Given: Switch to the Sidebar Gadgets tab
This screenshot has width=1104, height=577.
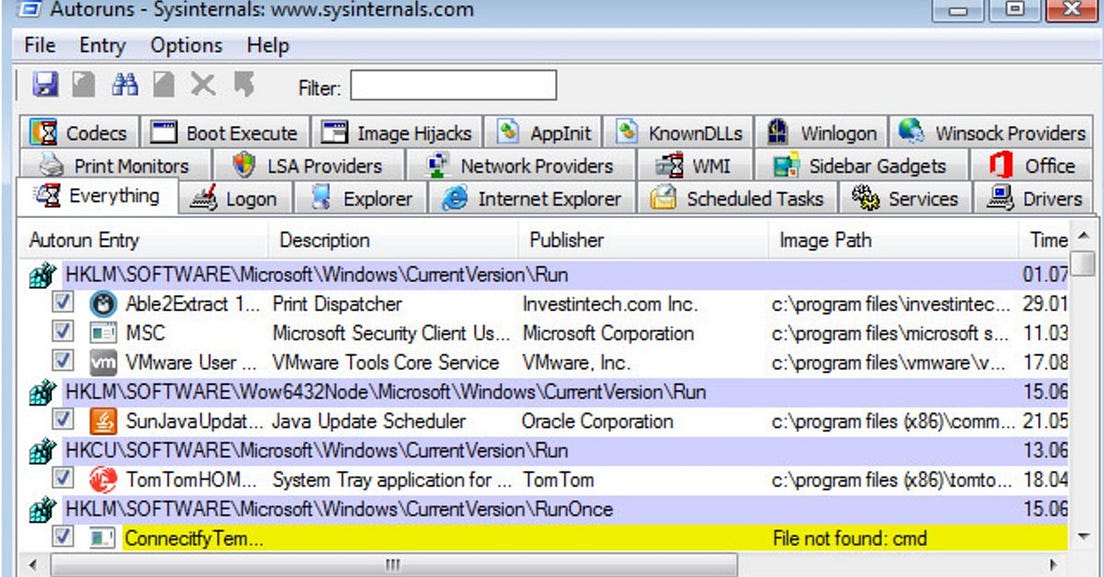Looking at the screenshot, I should (860, 165).
